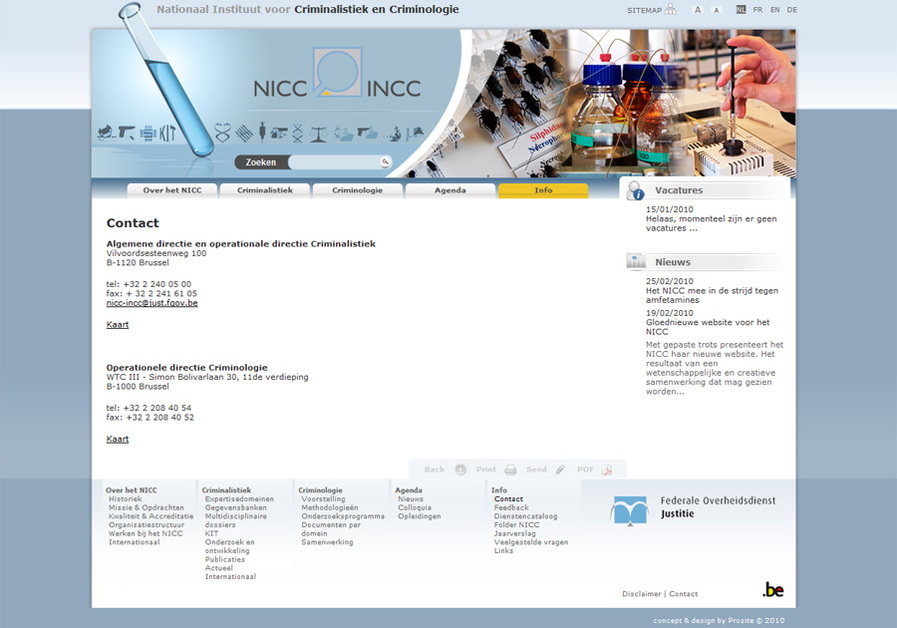
Task: Open Missie & Opdrachten footer link
Action: pyautogui.click(x=146, y=508)
